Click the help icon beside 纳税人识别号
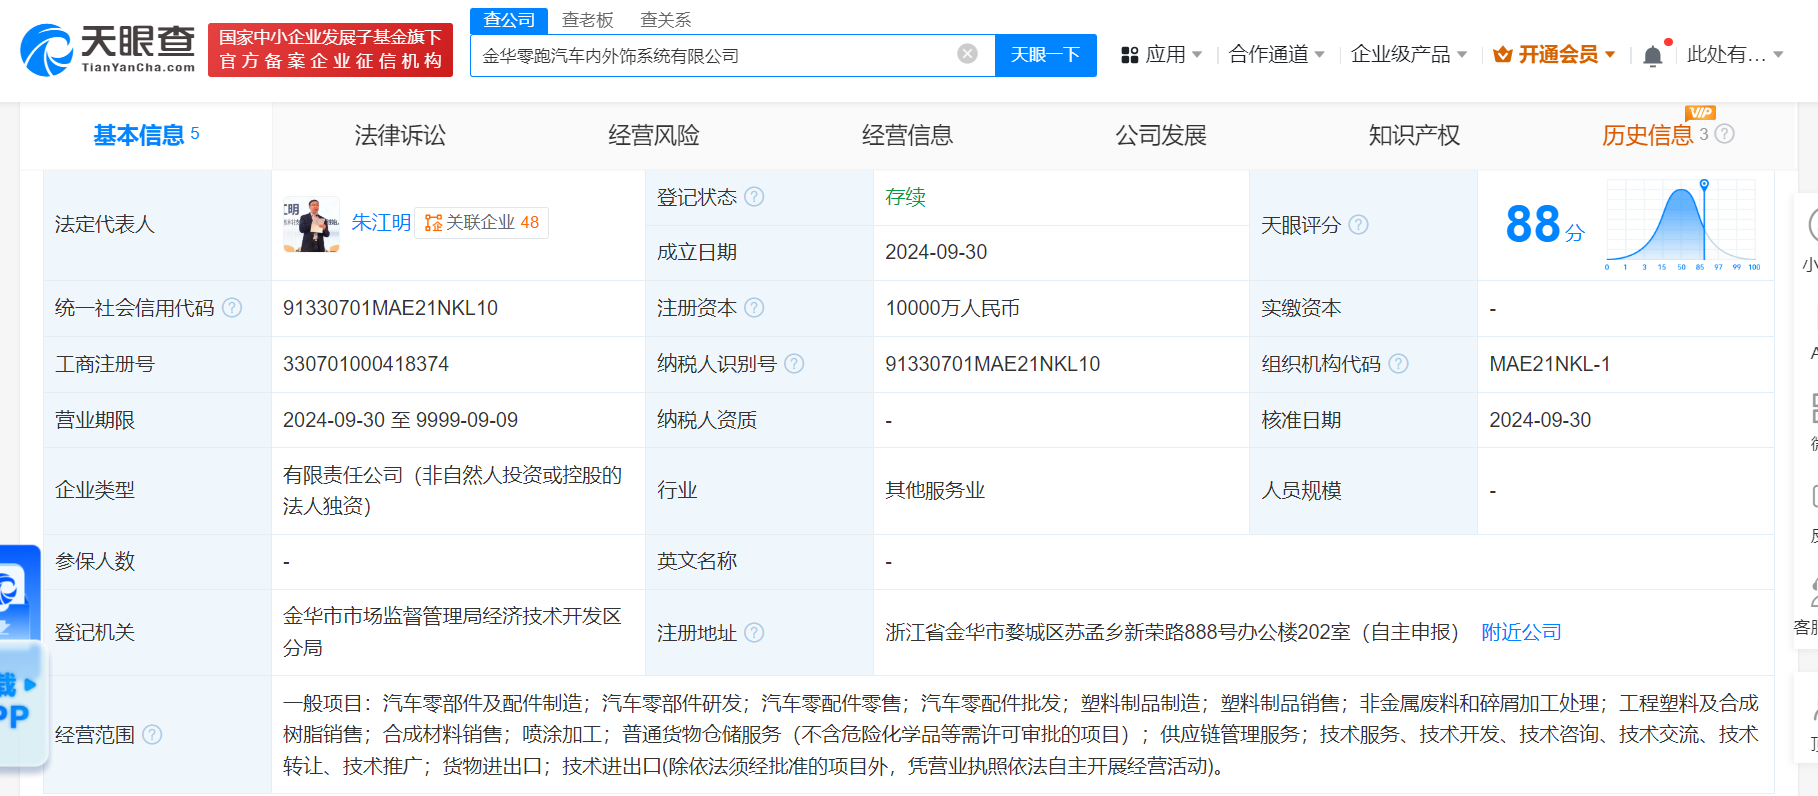Screen dimensions: 1818x796 (x=794, y=364)
